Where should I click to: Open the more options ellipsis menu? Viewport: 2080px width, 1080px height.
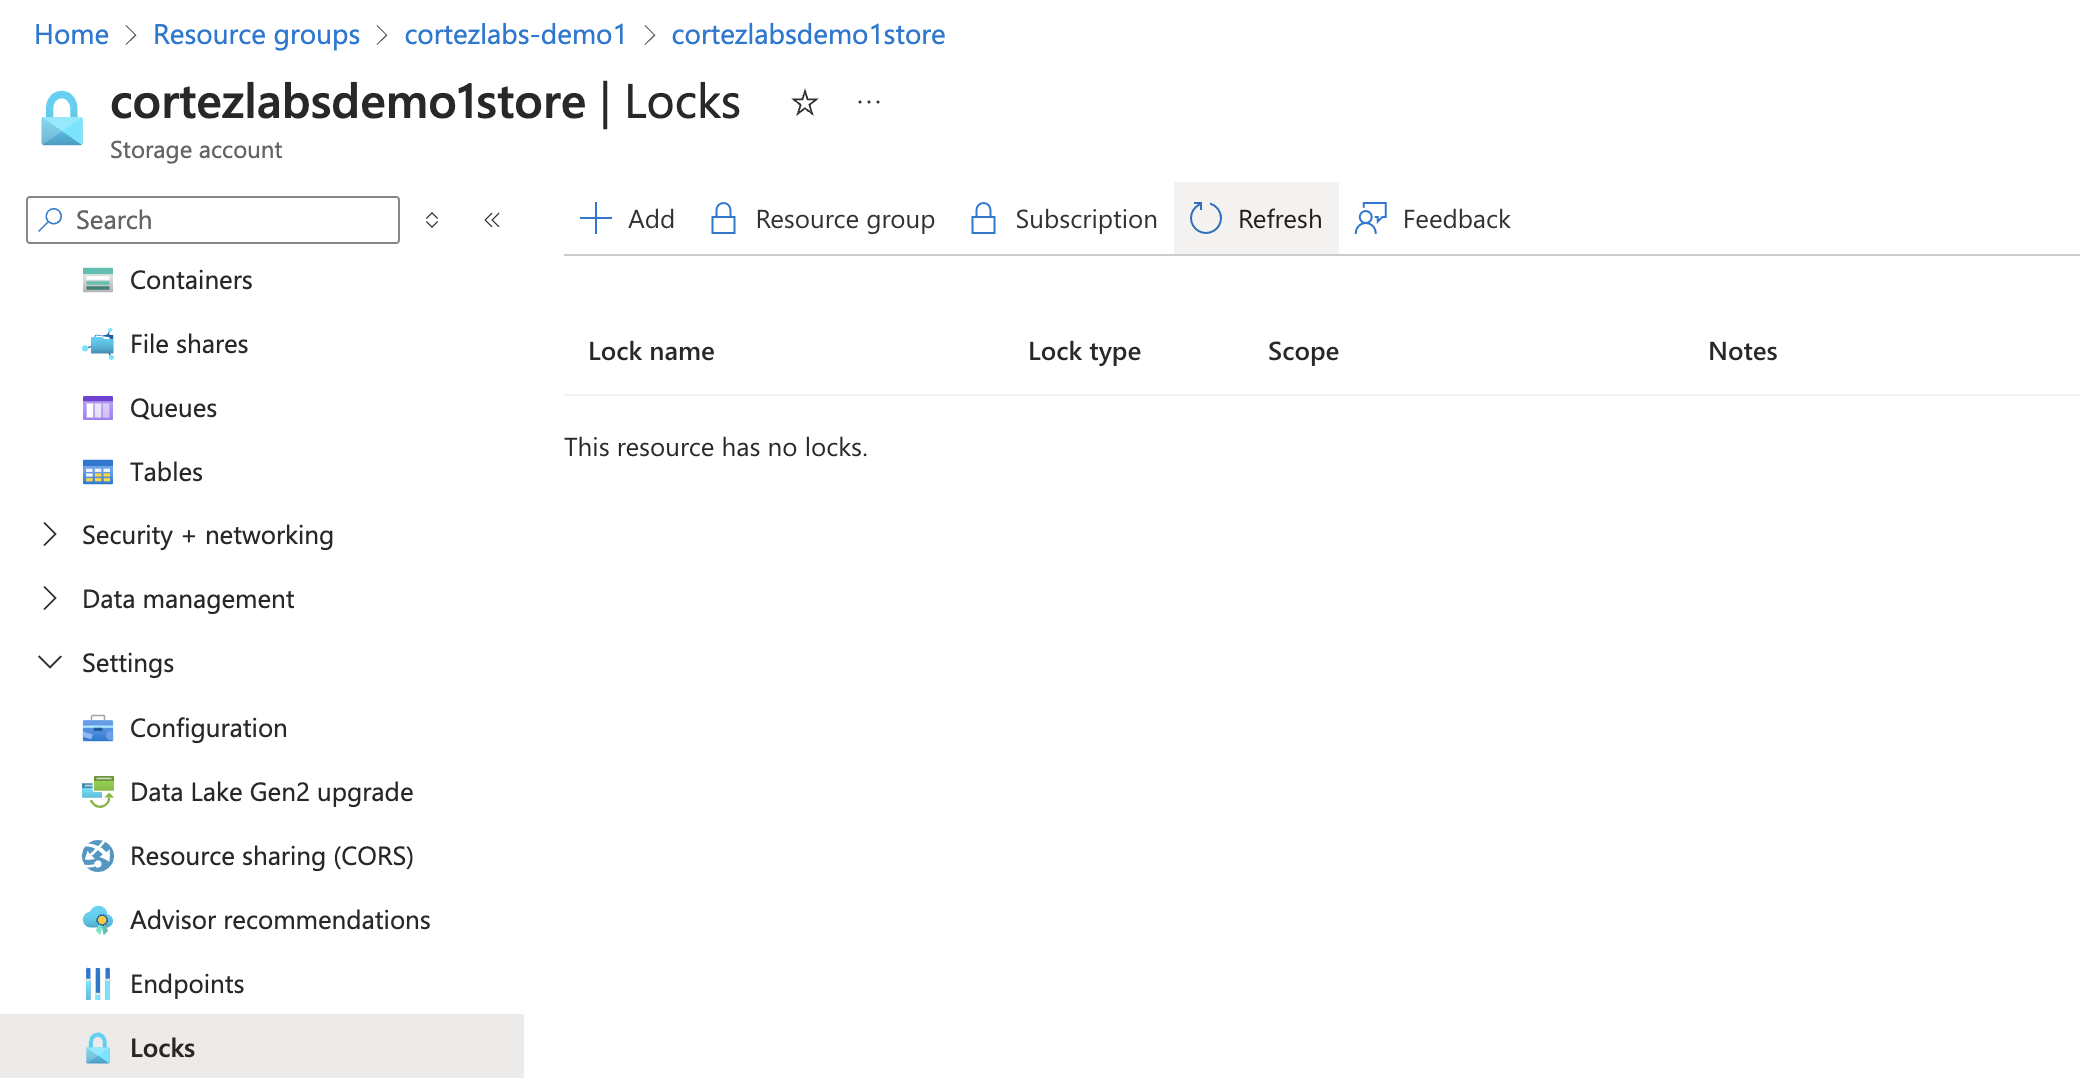click(869, 102)
